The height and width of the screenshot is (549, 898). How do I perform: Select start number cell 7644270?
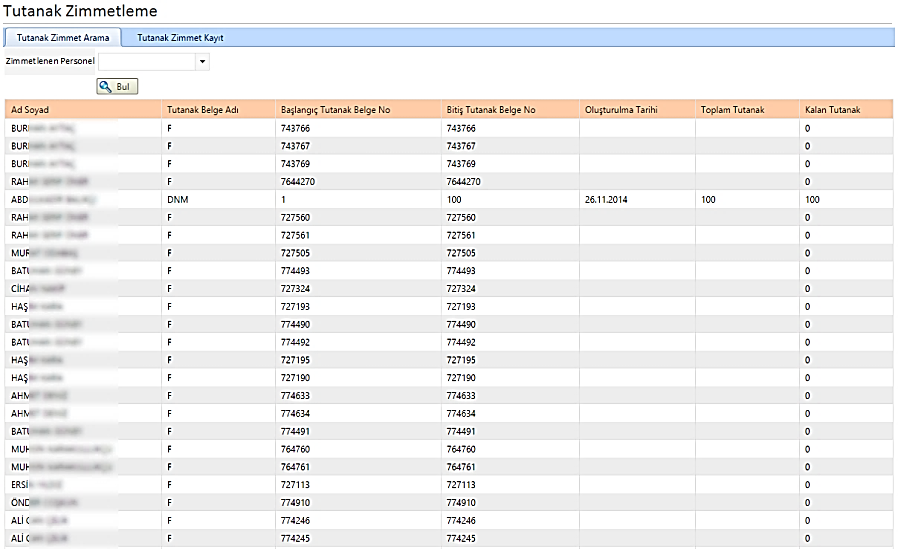coord(358,181)
